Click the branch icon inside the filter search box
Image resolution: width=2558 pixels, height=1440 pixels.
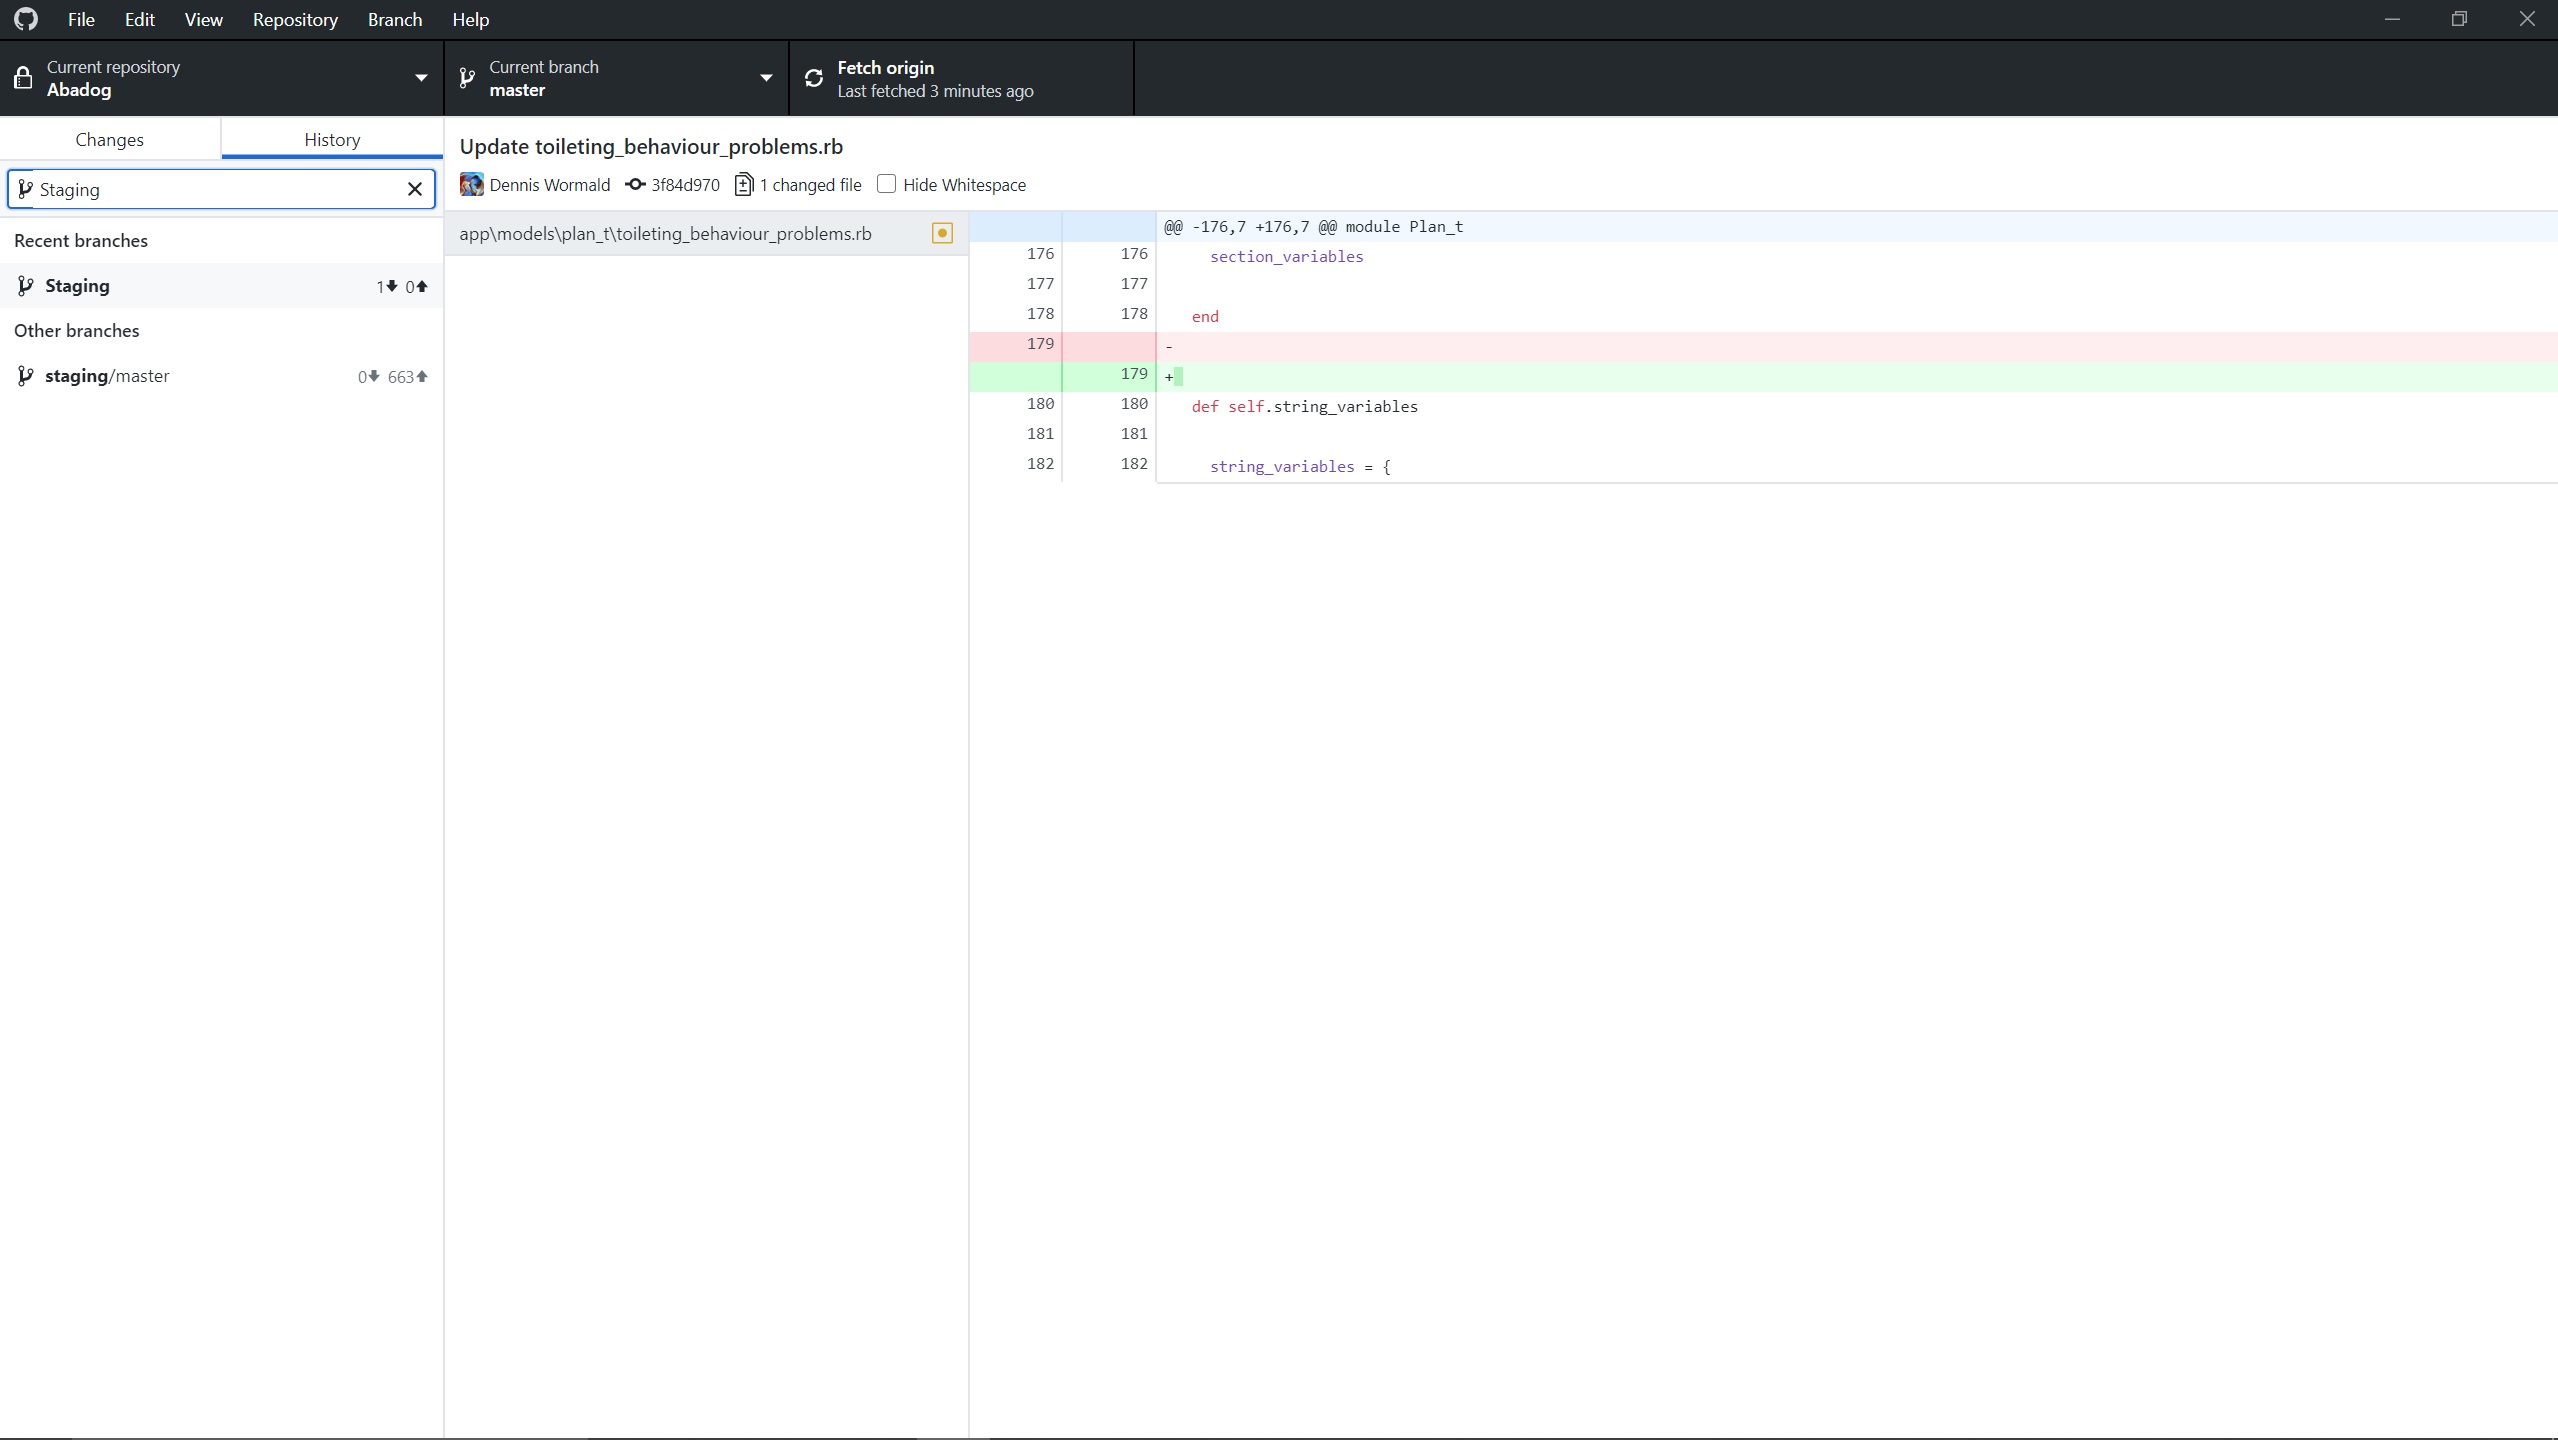coord(25,189)
